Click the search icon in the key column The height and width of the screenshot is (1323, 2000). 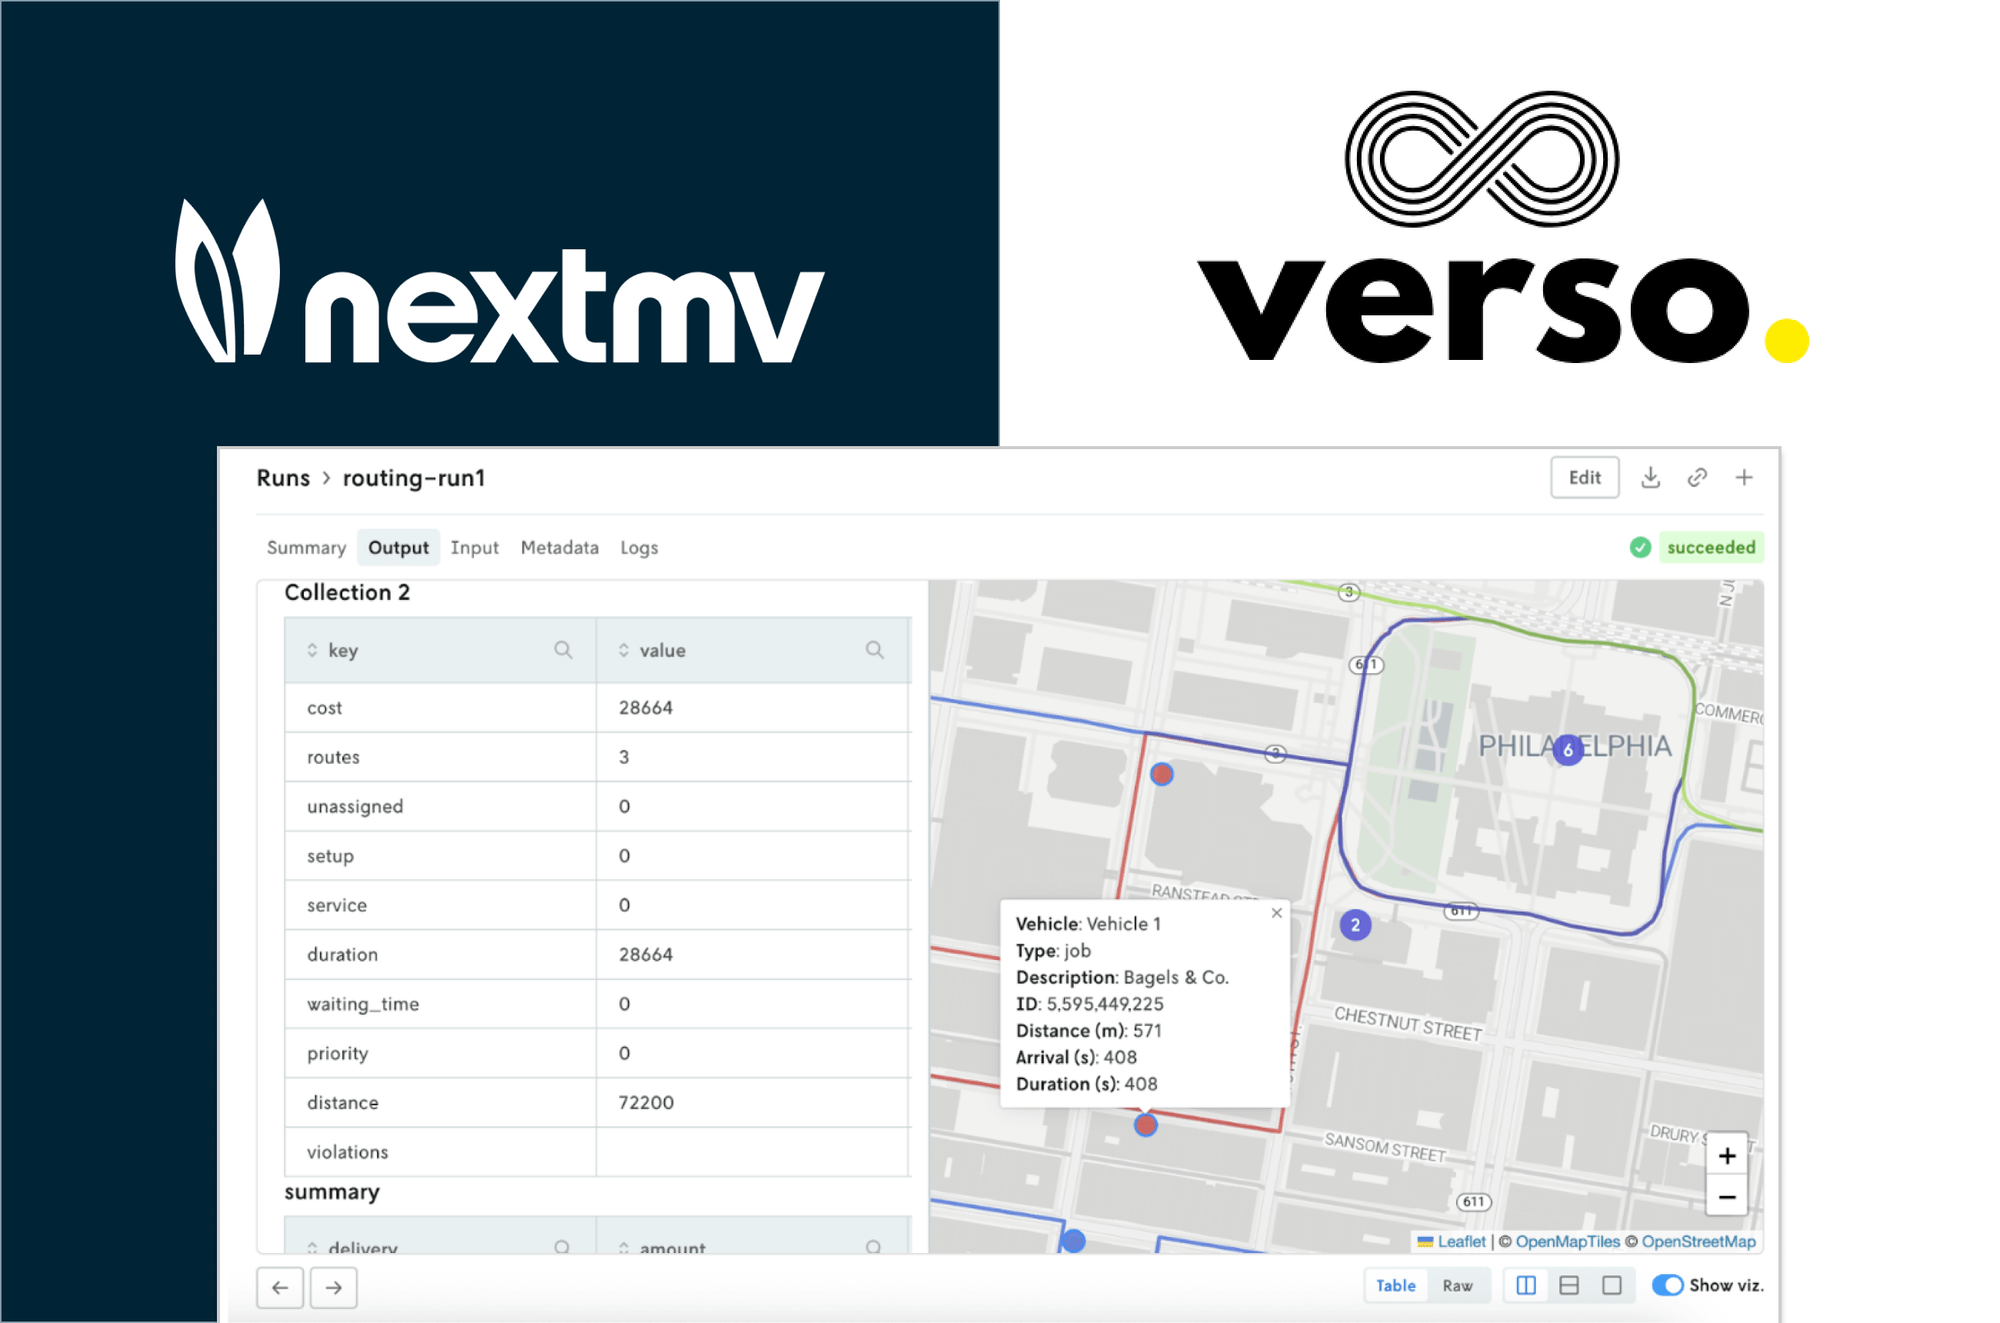point(563,650)
